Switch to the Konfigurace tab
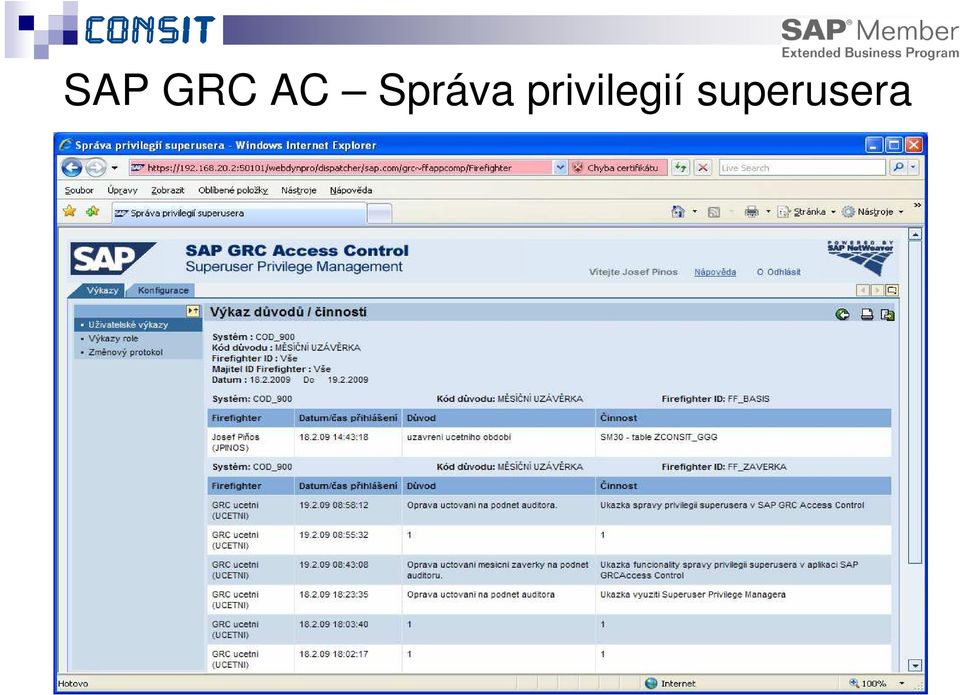 (x=163, y=290)
